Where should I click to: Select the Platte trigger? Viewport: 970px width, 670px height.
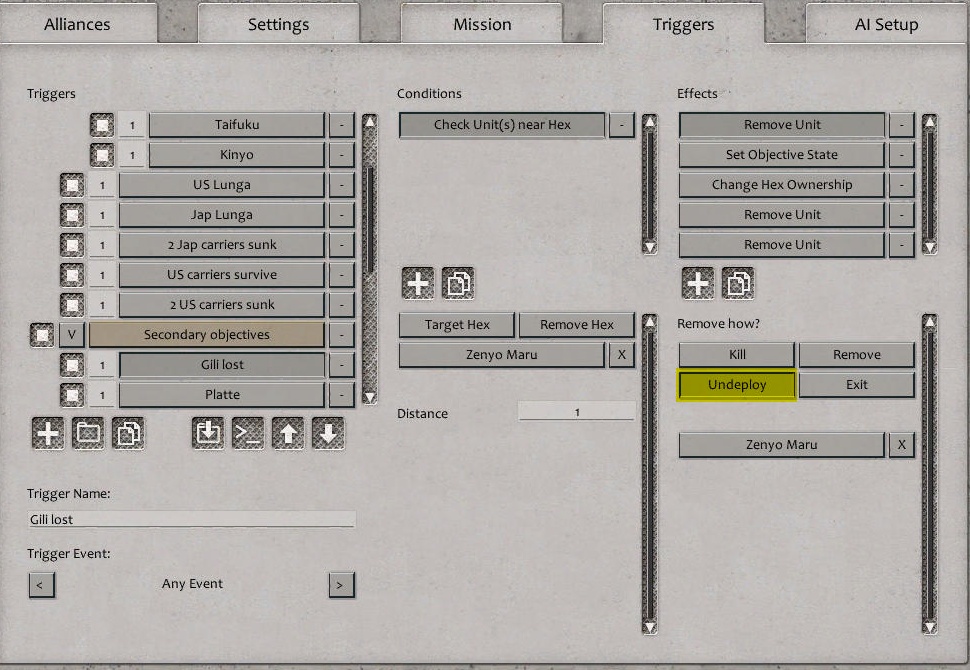222,395
